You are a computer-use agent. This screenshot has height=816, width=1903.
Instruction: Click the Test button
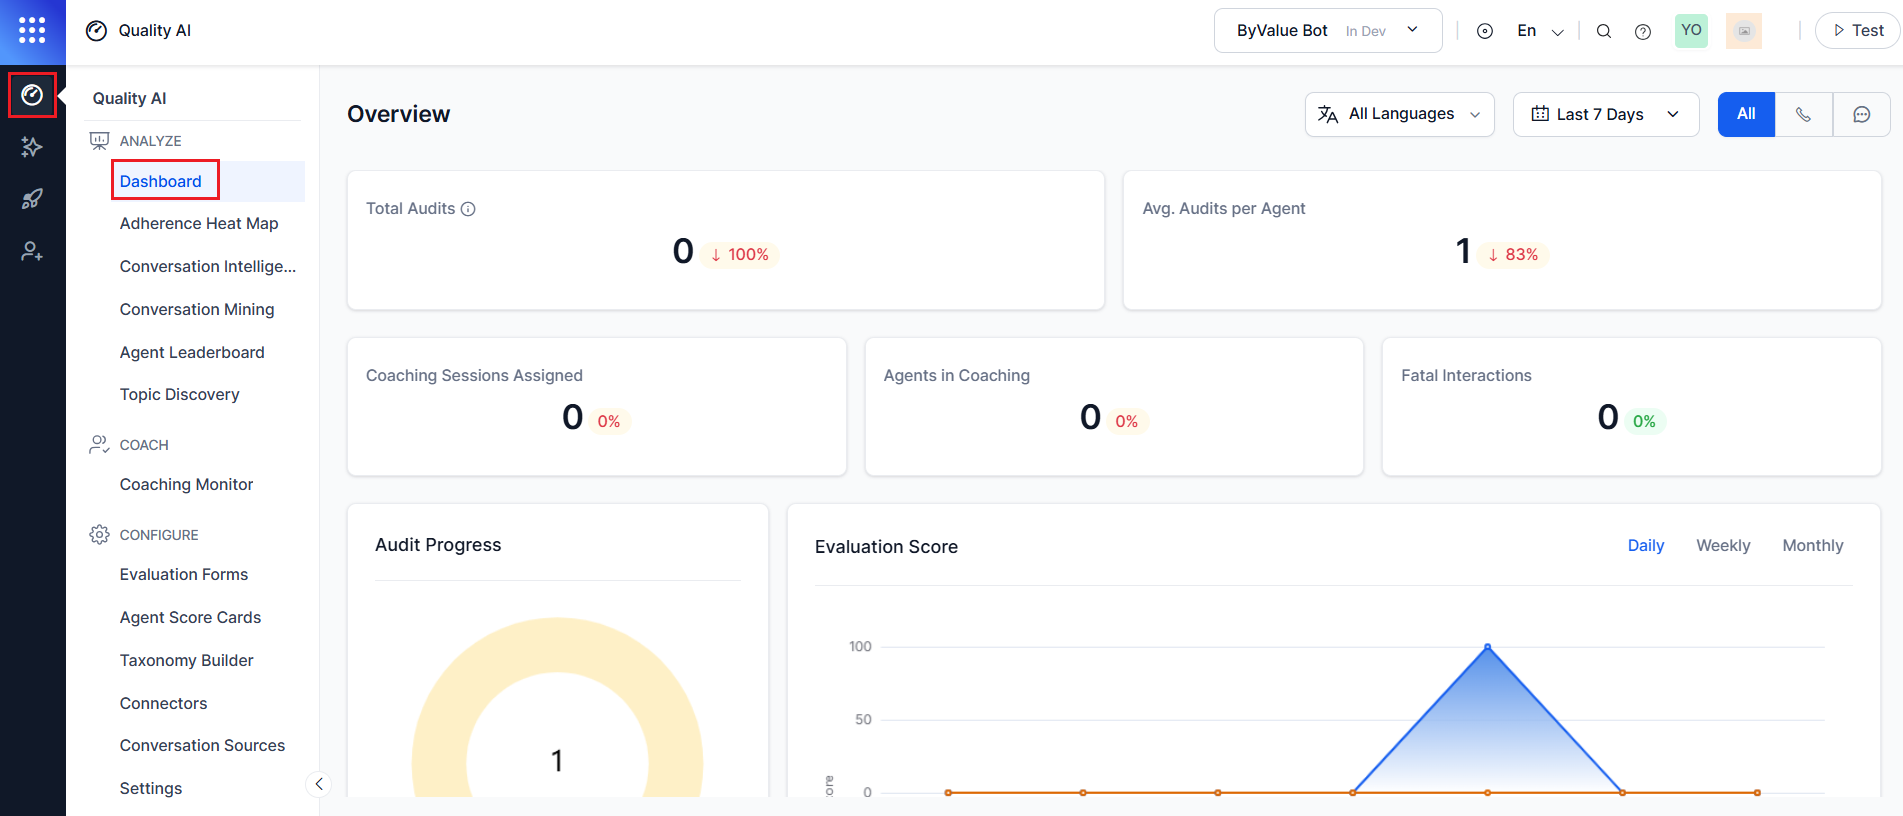tap(1858, 31)
